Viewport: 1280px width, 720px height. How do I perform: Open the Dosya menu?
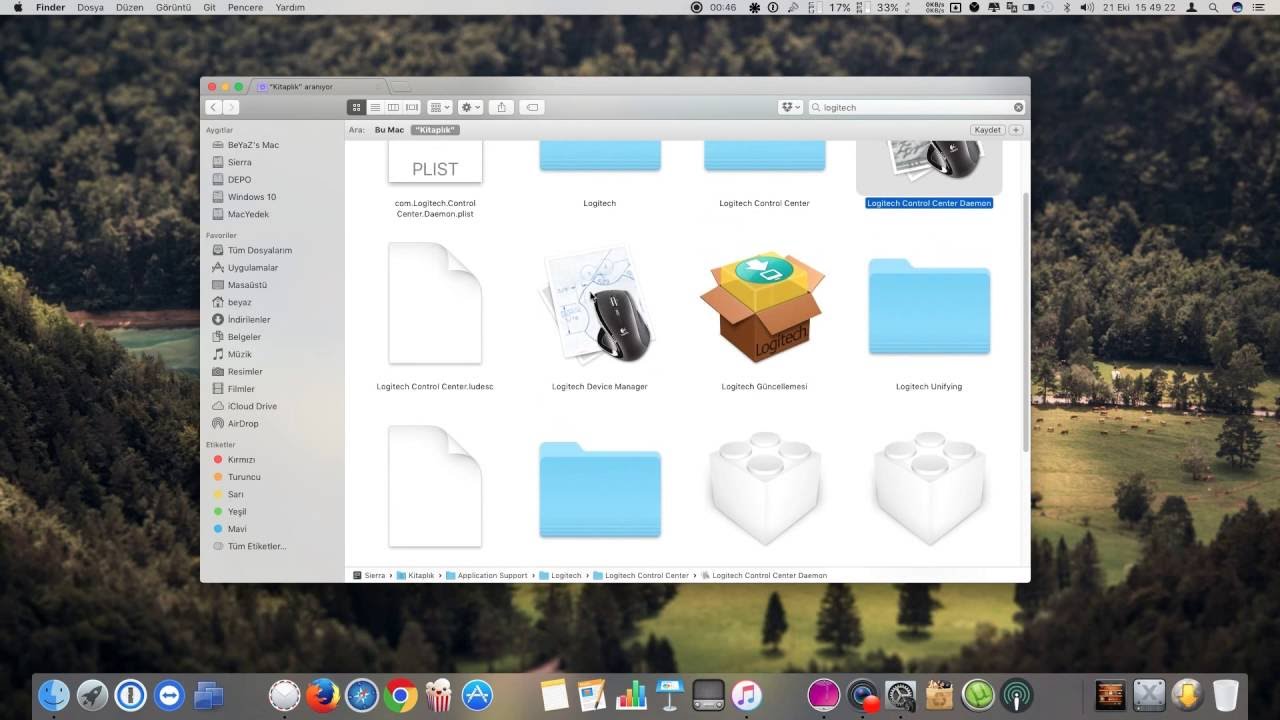tap(90, 7)
